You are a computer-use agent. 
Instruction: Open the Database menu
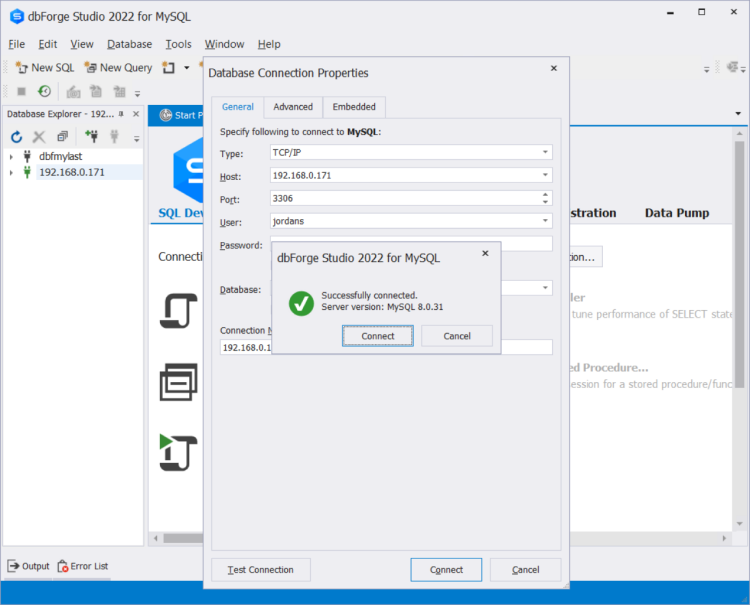click(x=129, y=44)
